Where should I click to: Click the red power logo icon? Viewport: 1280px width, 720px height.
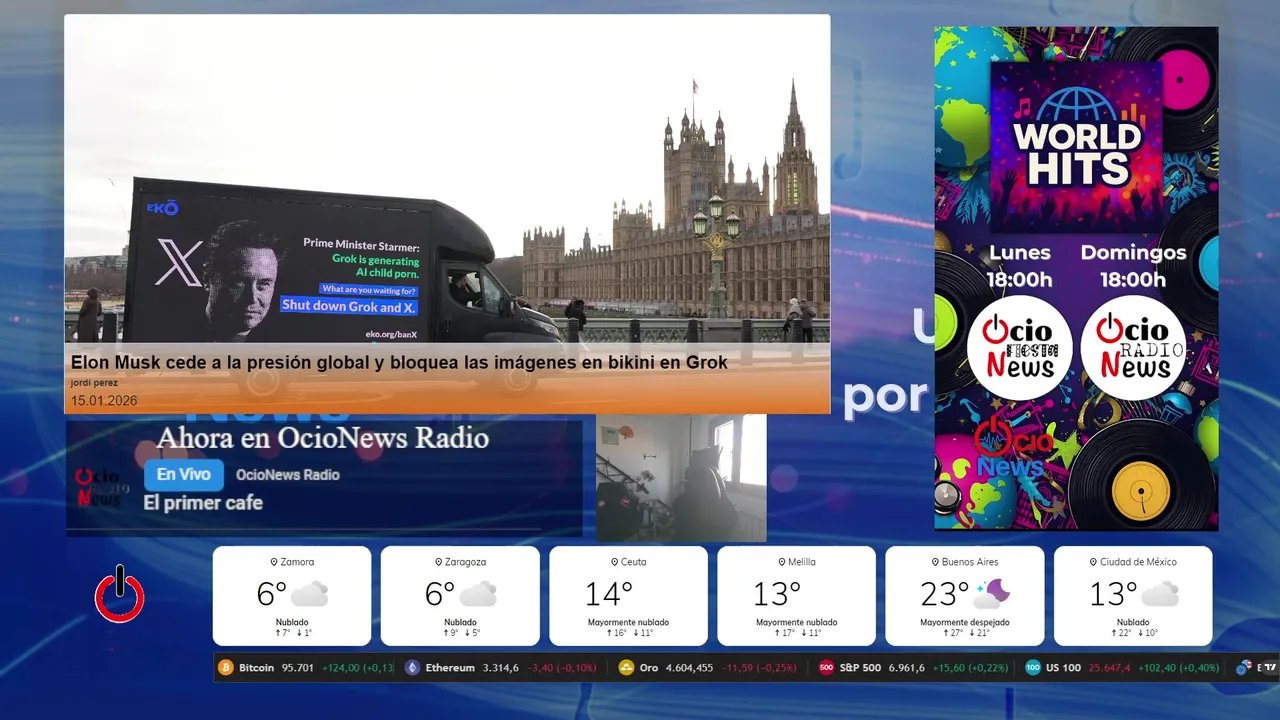coord(120,594)
